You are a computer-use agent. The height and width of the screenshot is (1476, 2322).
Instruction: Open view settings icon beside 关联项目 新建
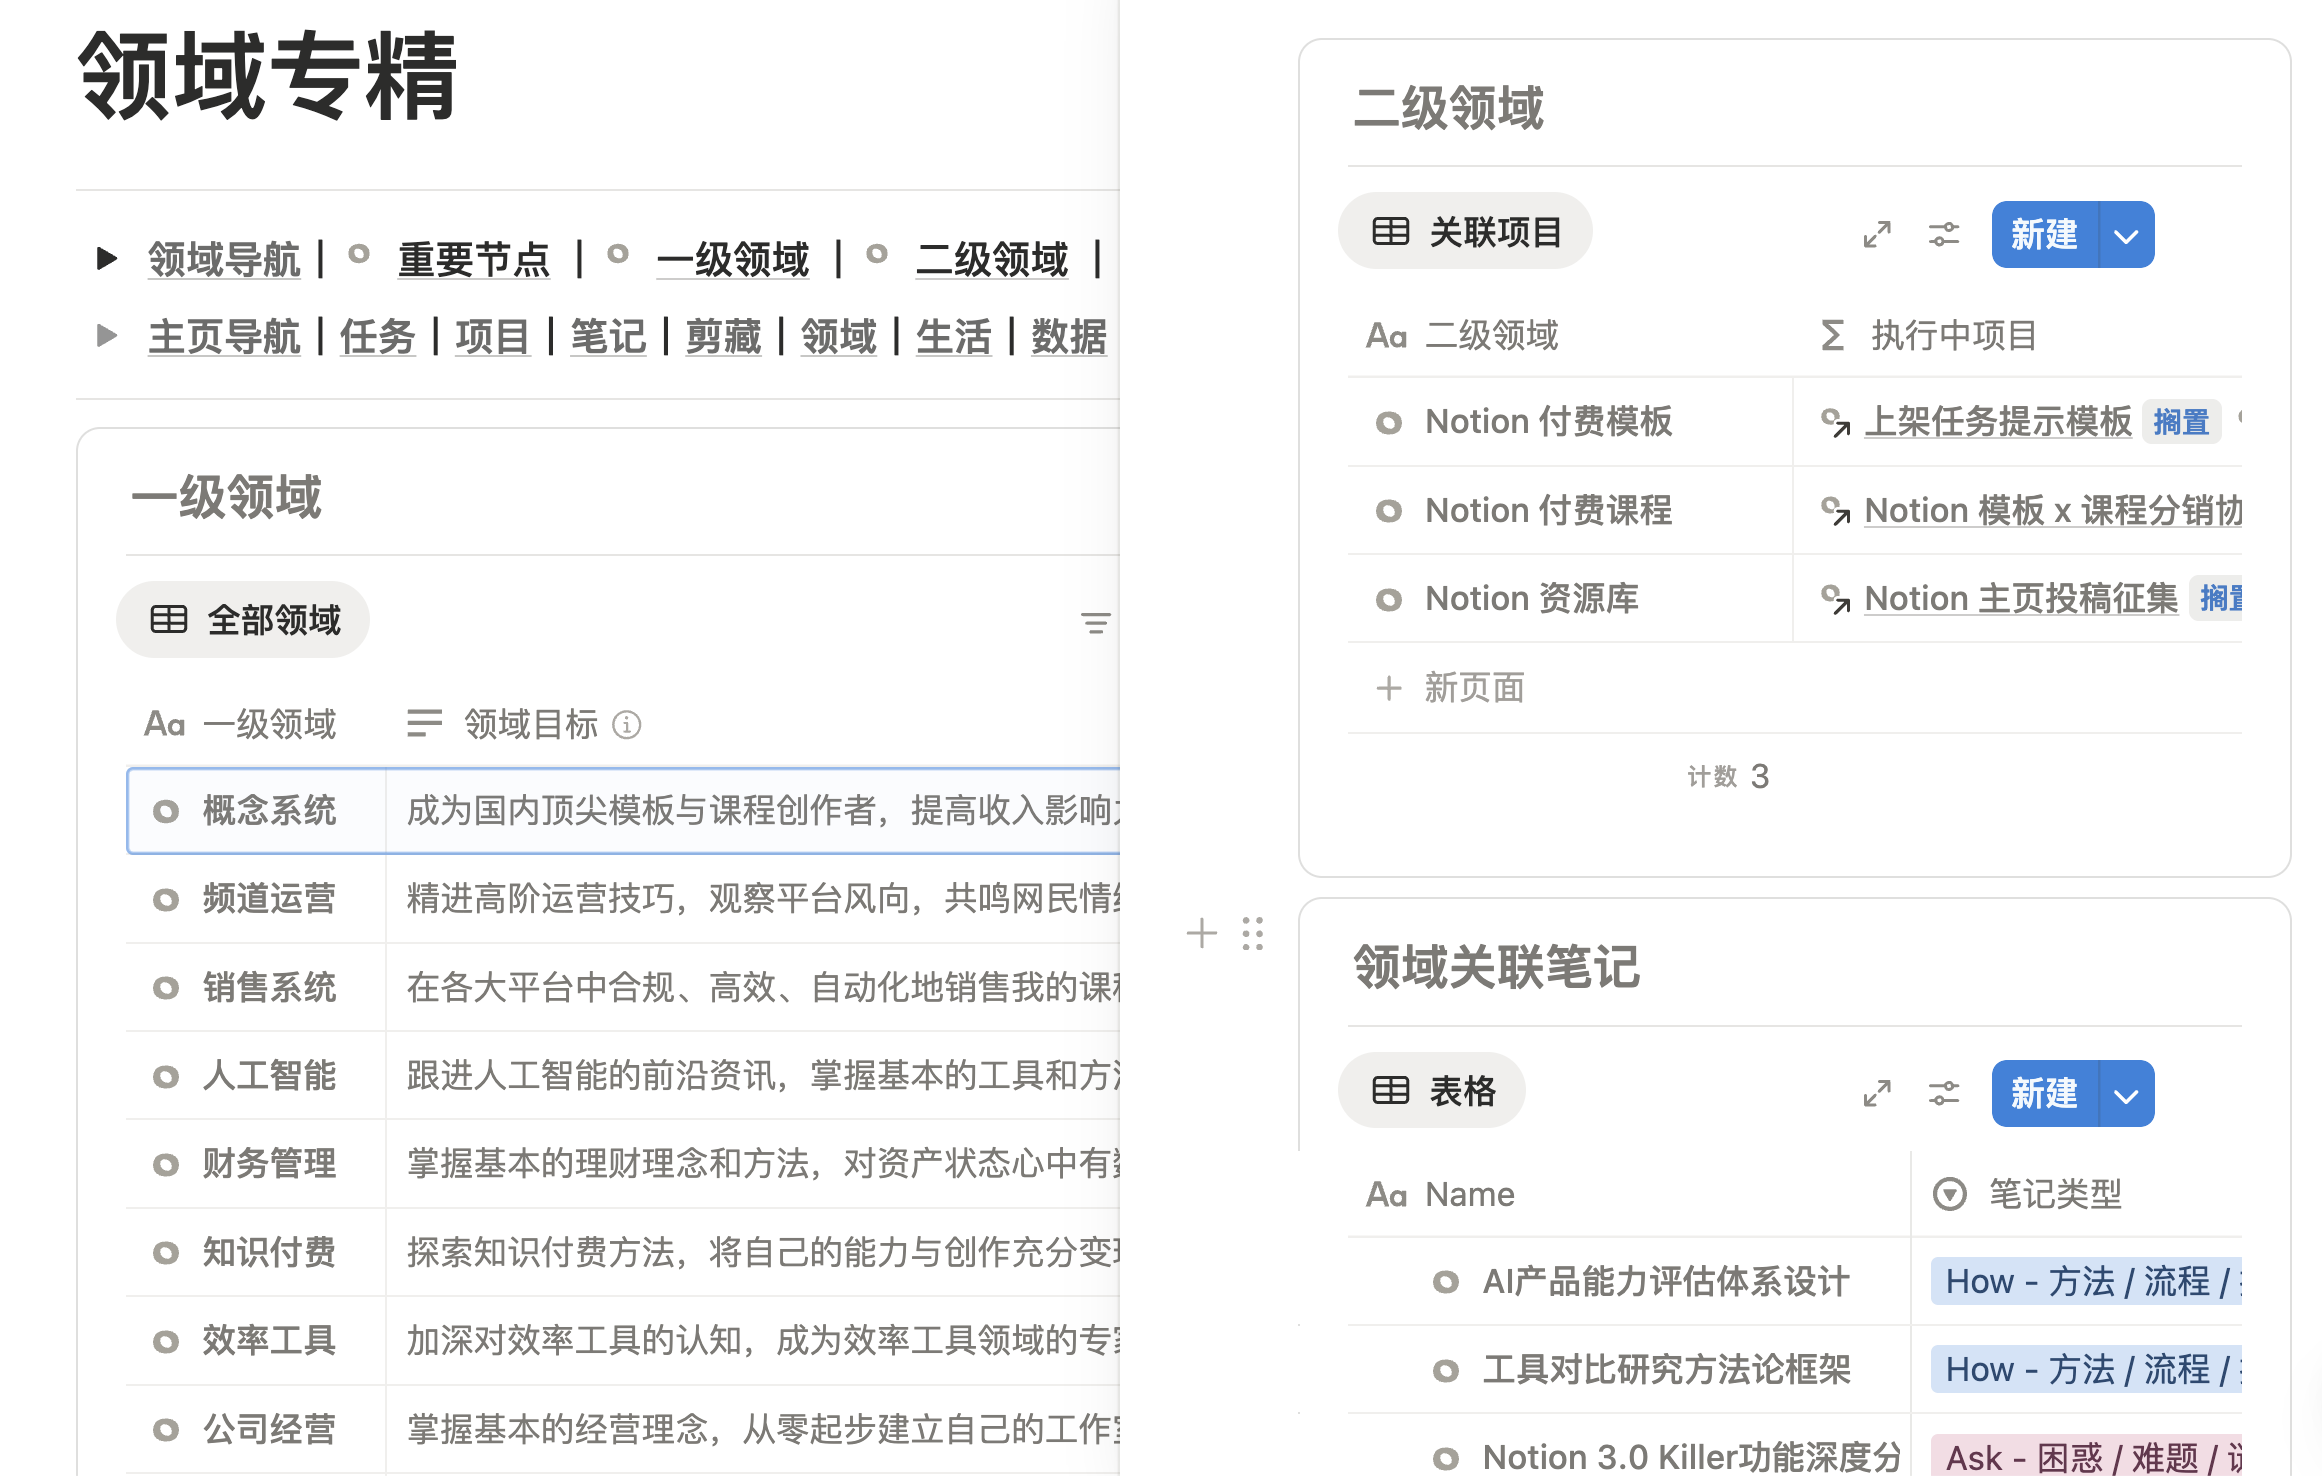click(1943, 235)
